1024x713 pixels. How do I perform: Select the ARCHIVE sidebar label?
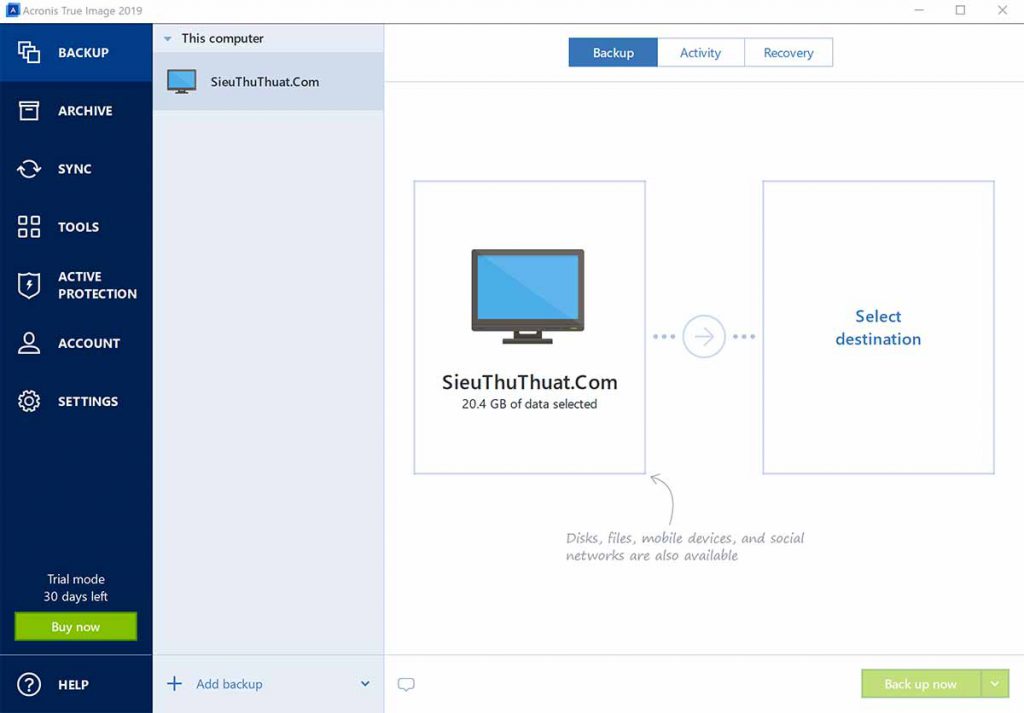point(85,111)
